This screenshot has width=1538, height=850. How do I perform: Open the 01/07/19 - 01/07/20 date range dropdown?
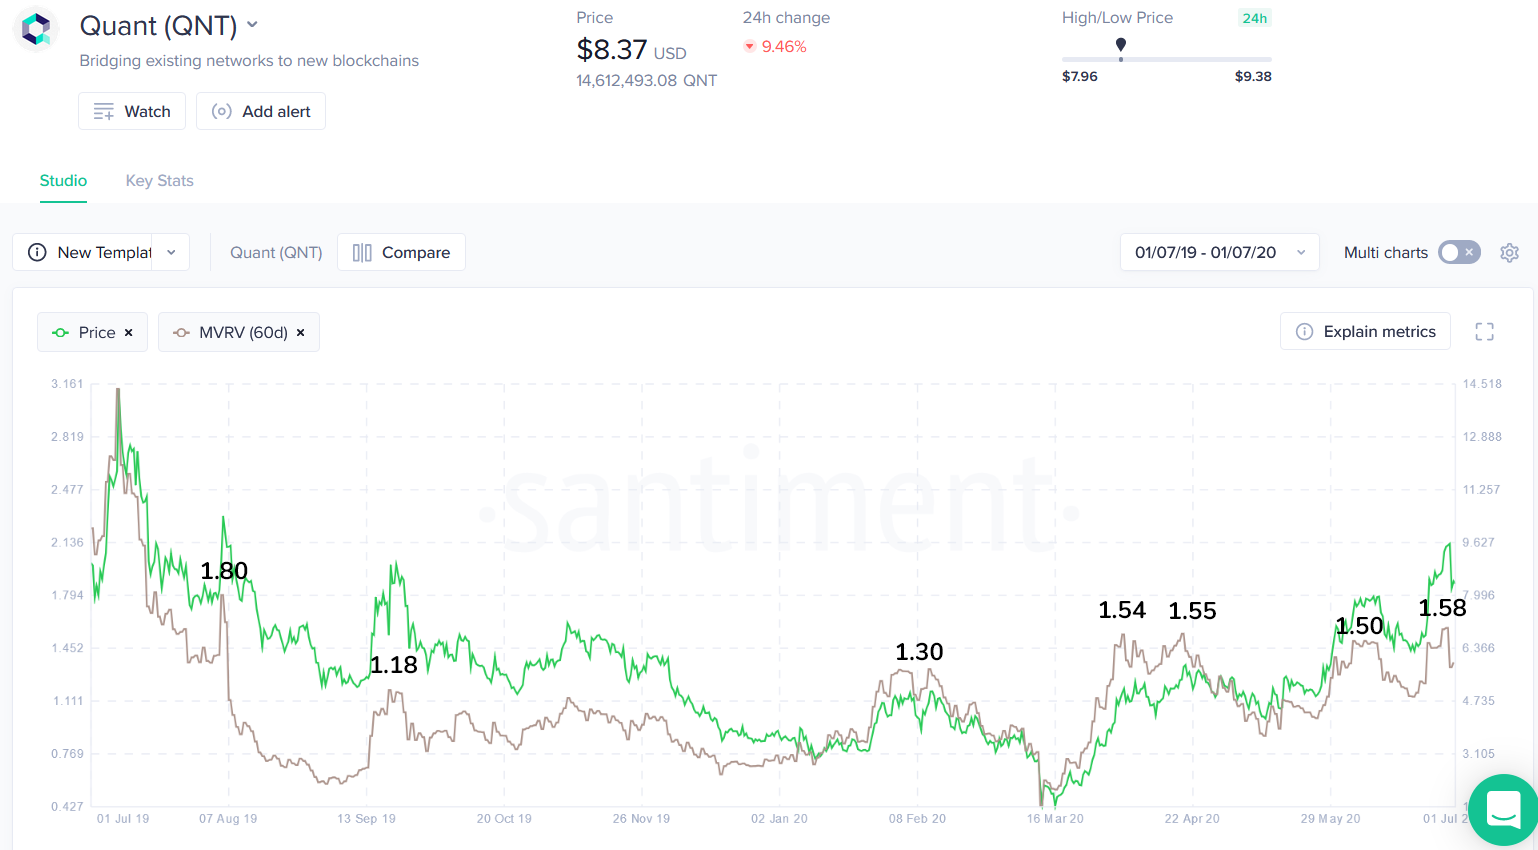[1220, 252]
